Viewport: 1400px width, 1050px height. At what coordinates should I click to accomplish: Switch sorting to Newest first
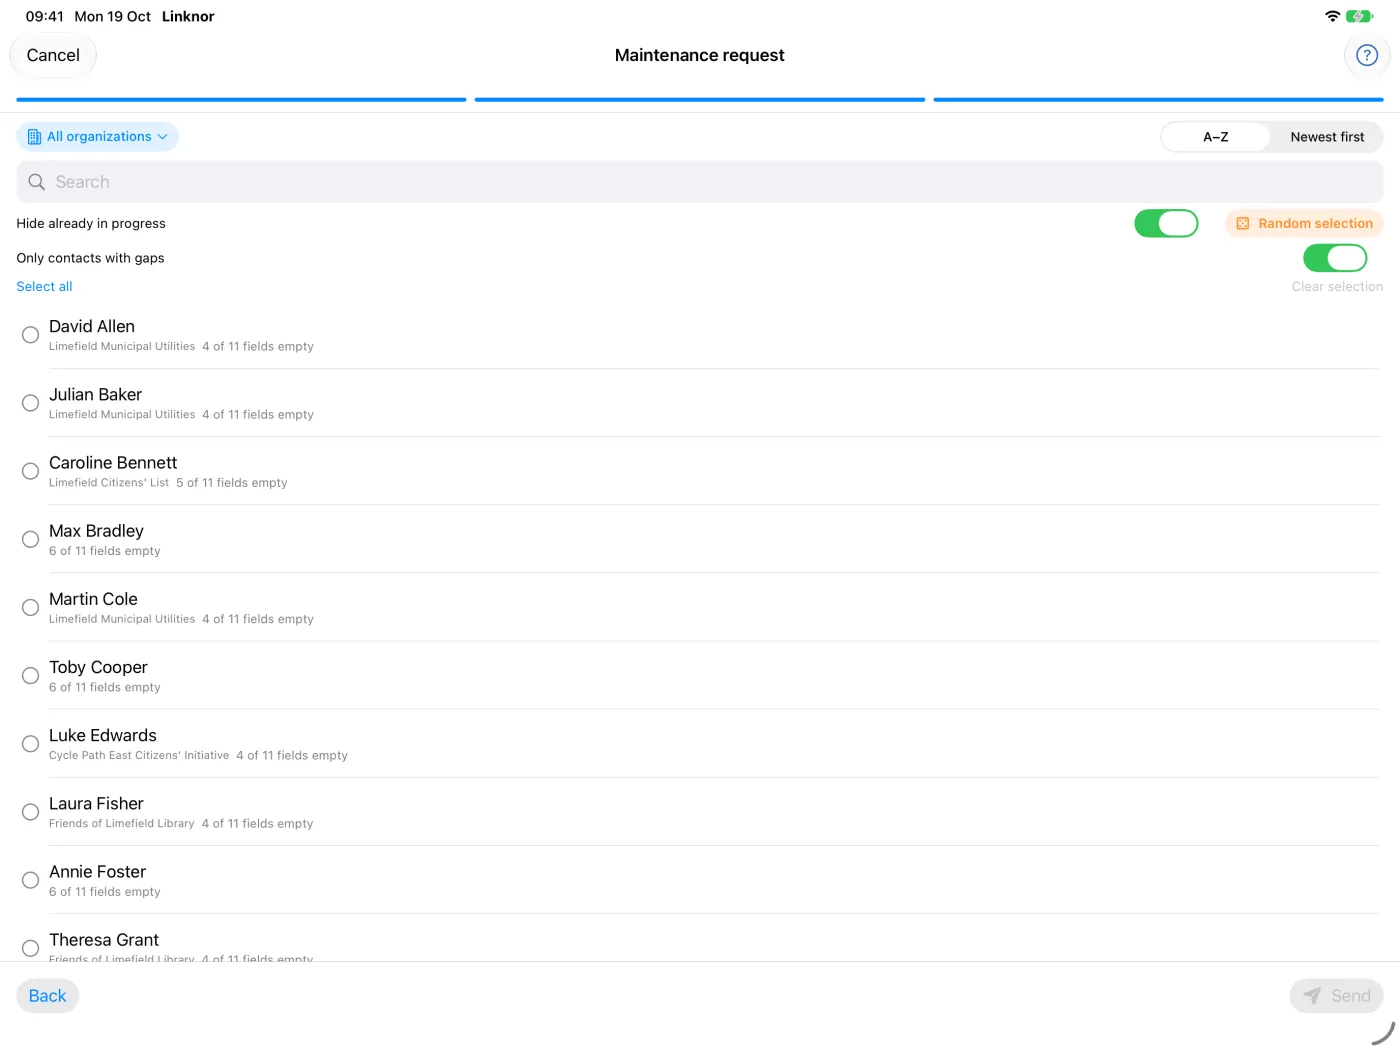1327,137
